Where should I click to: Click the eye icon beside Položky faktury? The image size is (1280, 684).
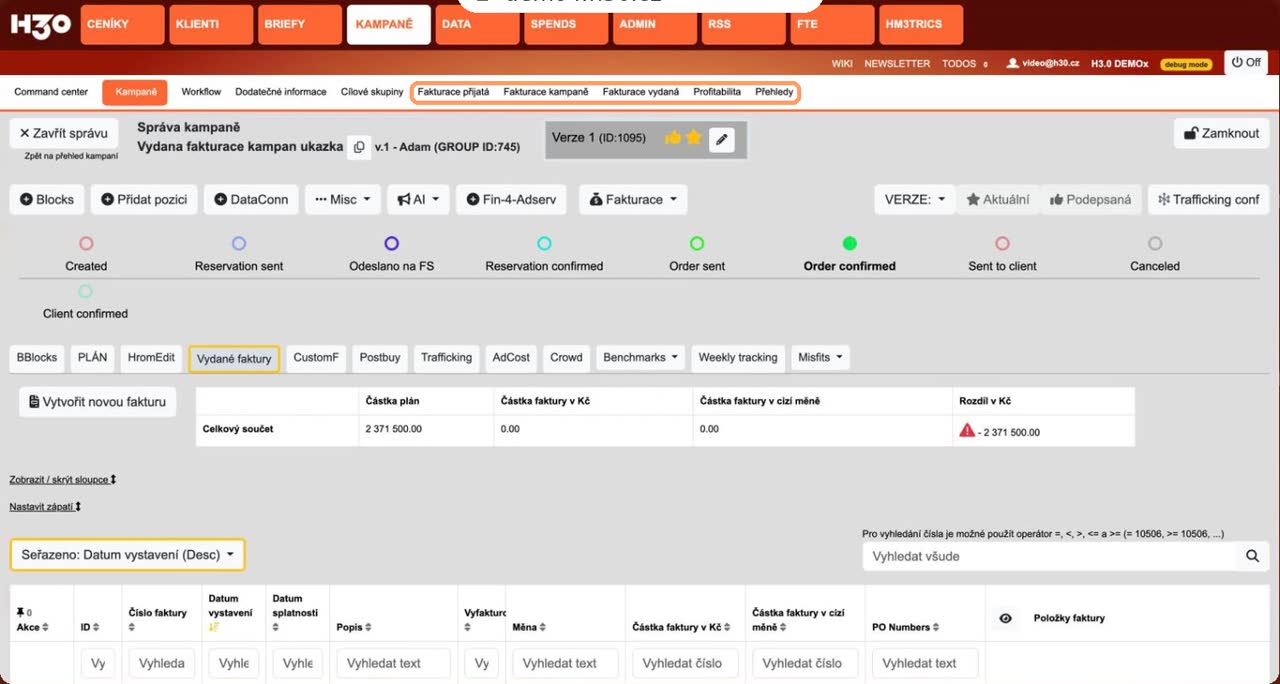1006,618
